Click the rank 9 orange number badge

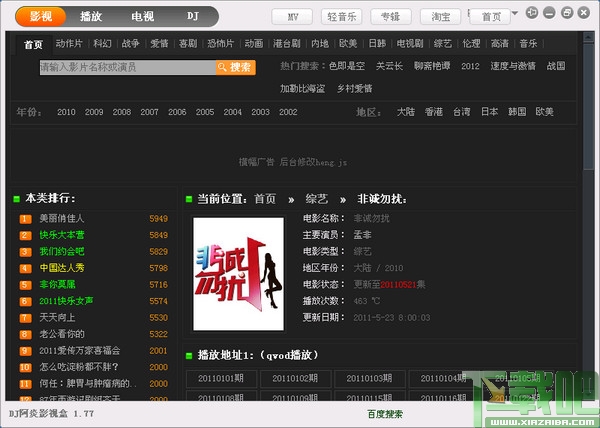pyautogui.click(x=25, y=351)
